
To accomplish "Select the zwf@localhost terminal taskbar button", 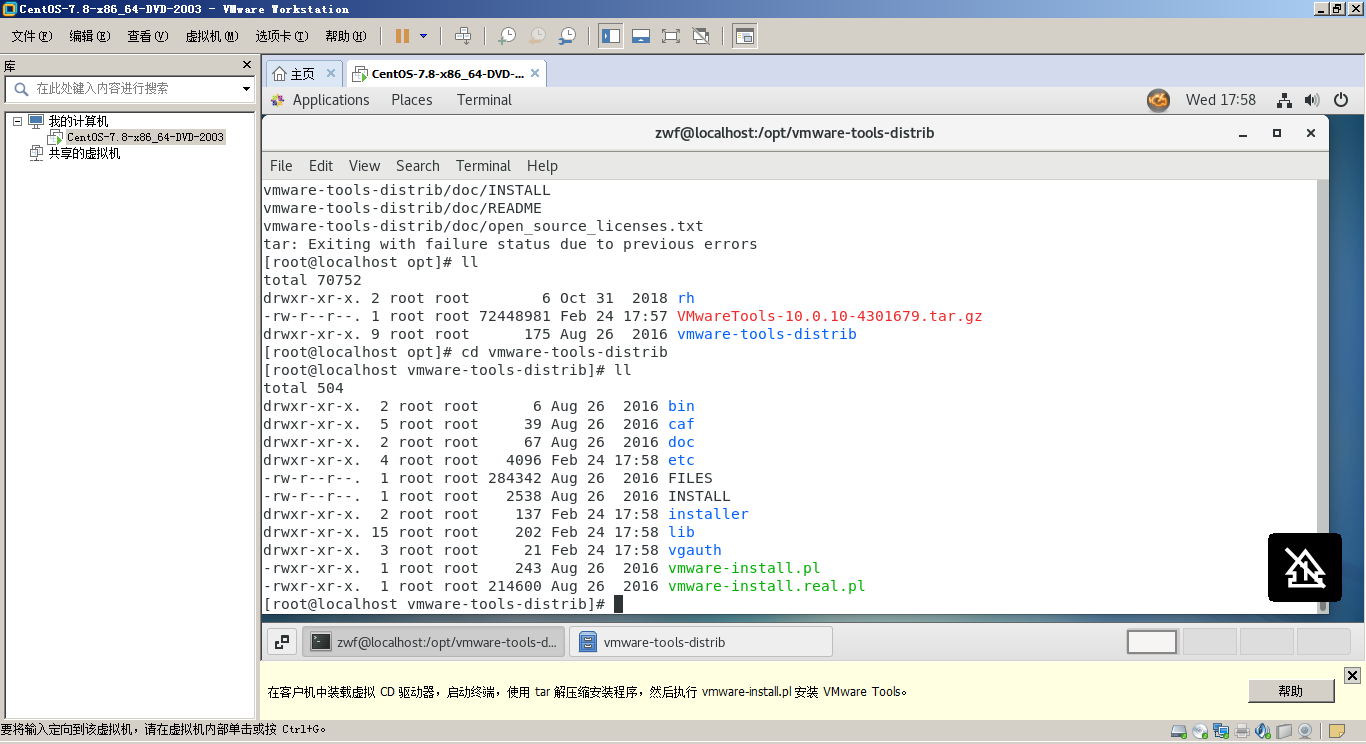I will point(433,642).
